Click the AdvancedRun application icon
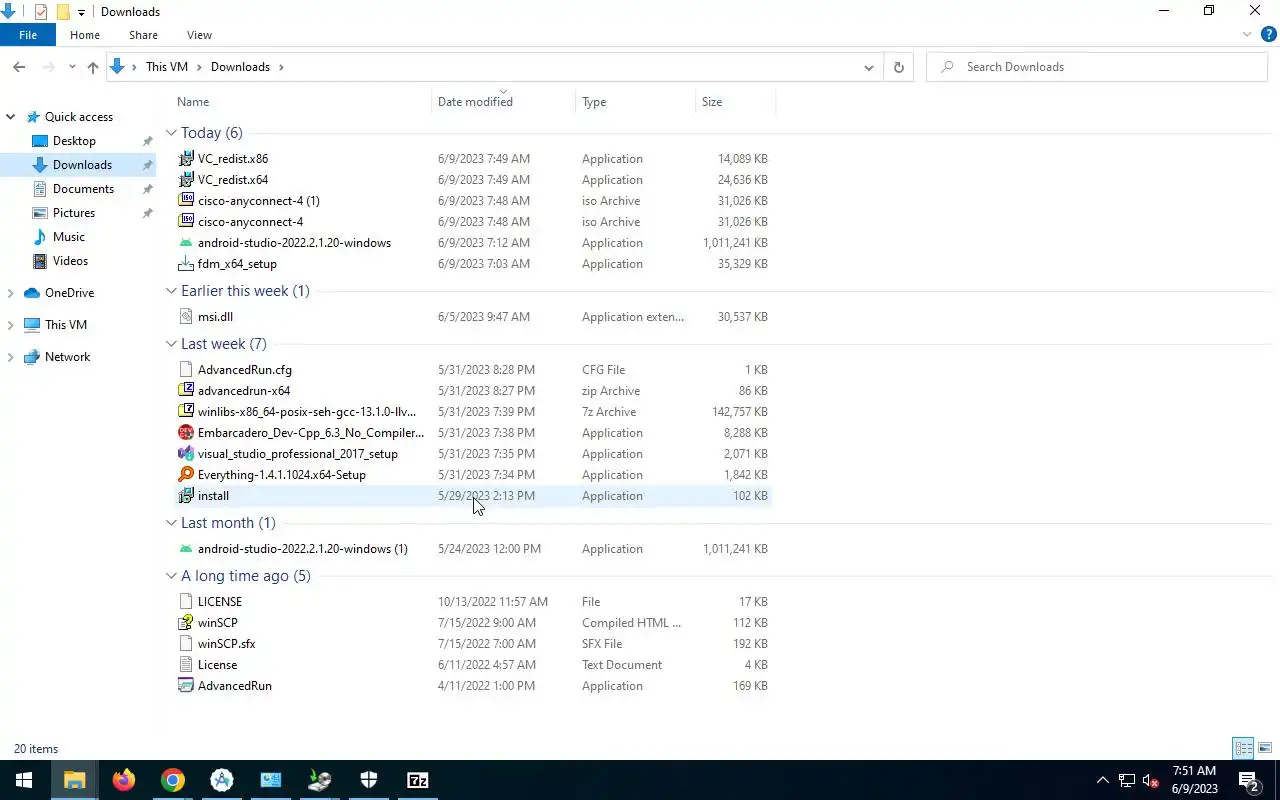The width and height of the screenshot is (1280, 800). click(186, 686)
